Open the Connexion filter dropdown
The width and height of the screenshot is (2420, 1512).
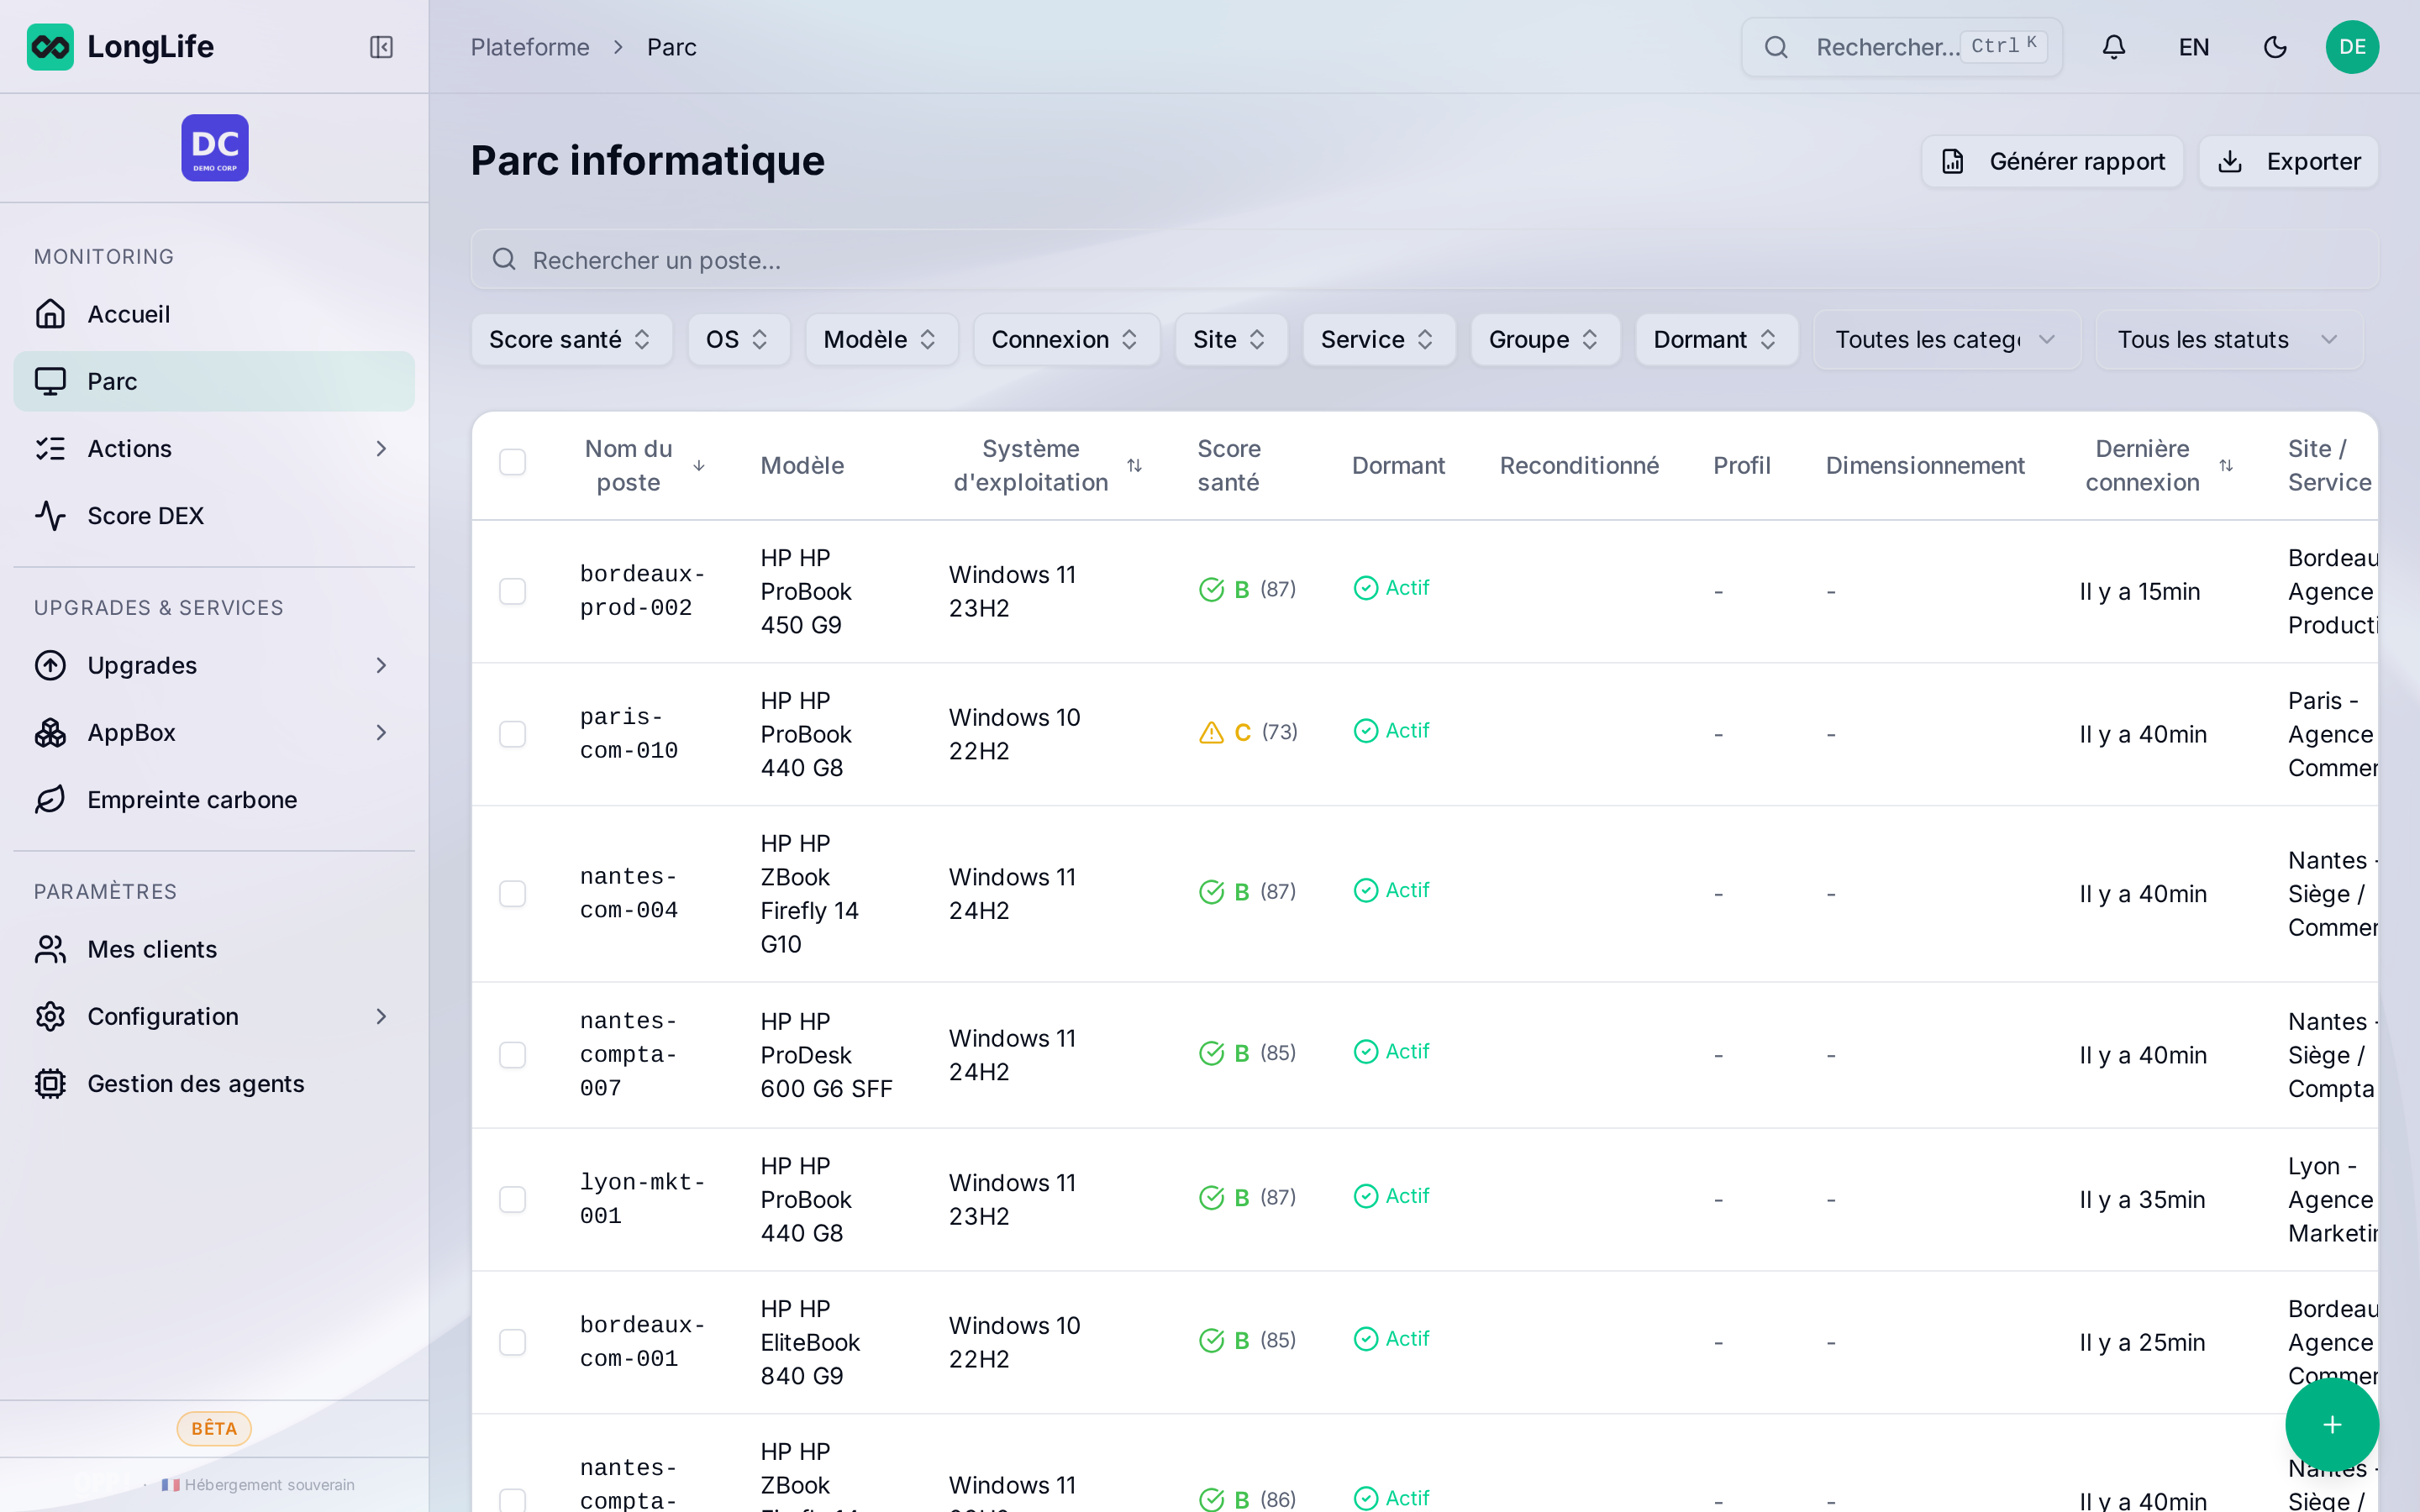pyautogui.click(x=1066, y=340)
